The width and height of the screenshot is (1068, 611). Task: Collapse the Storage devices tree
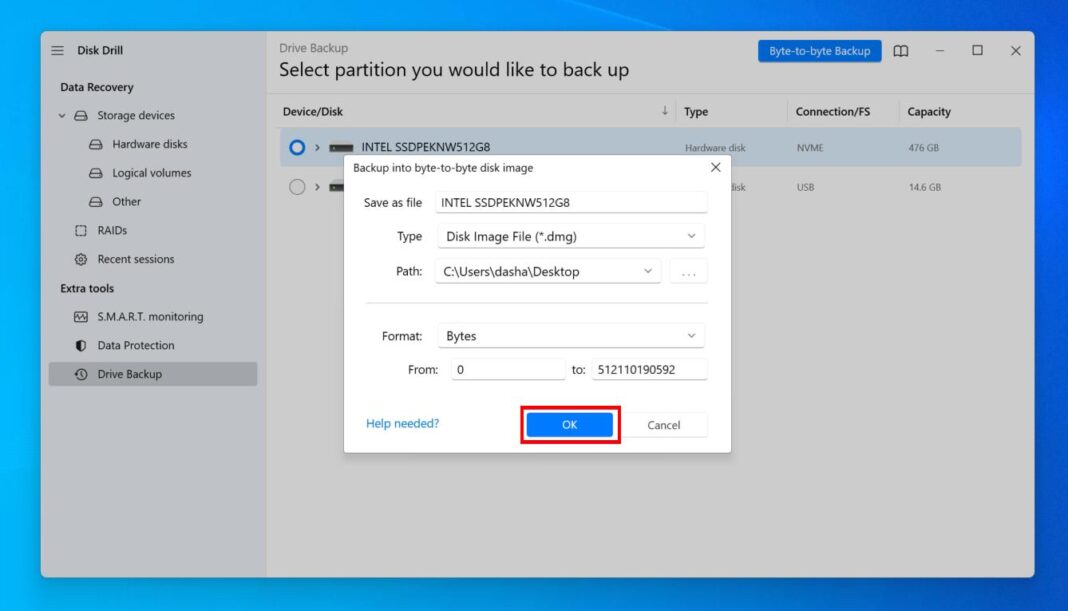pos(62,115)
